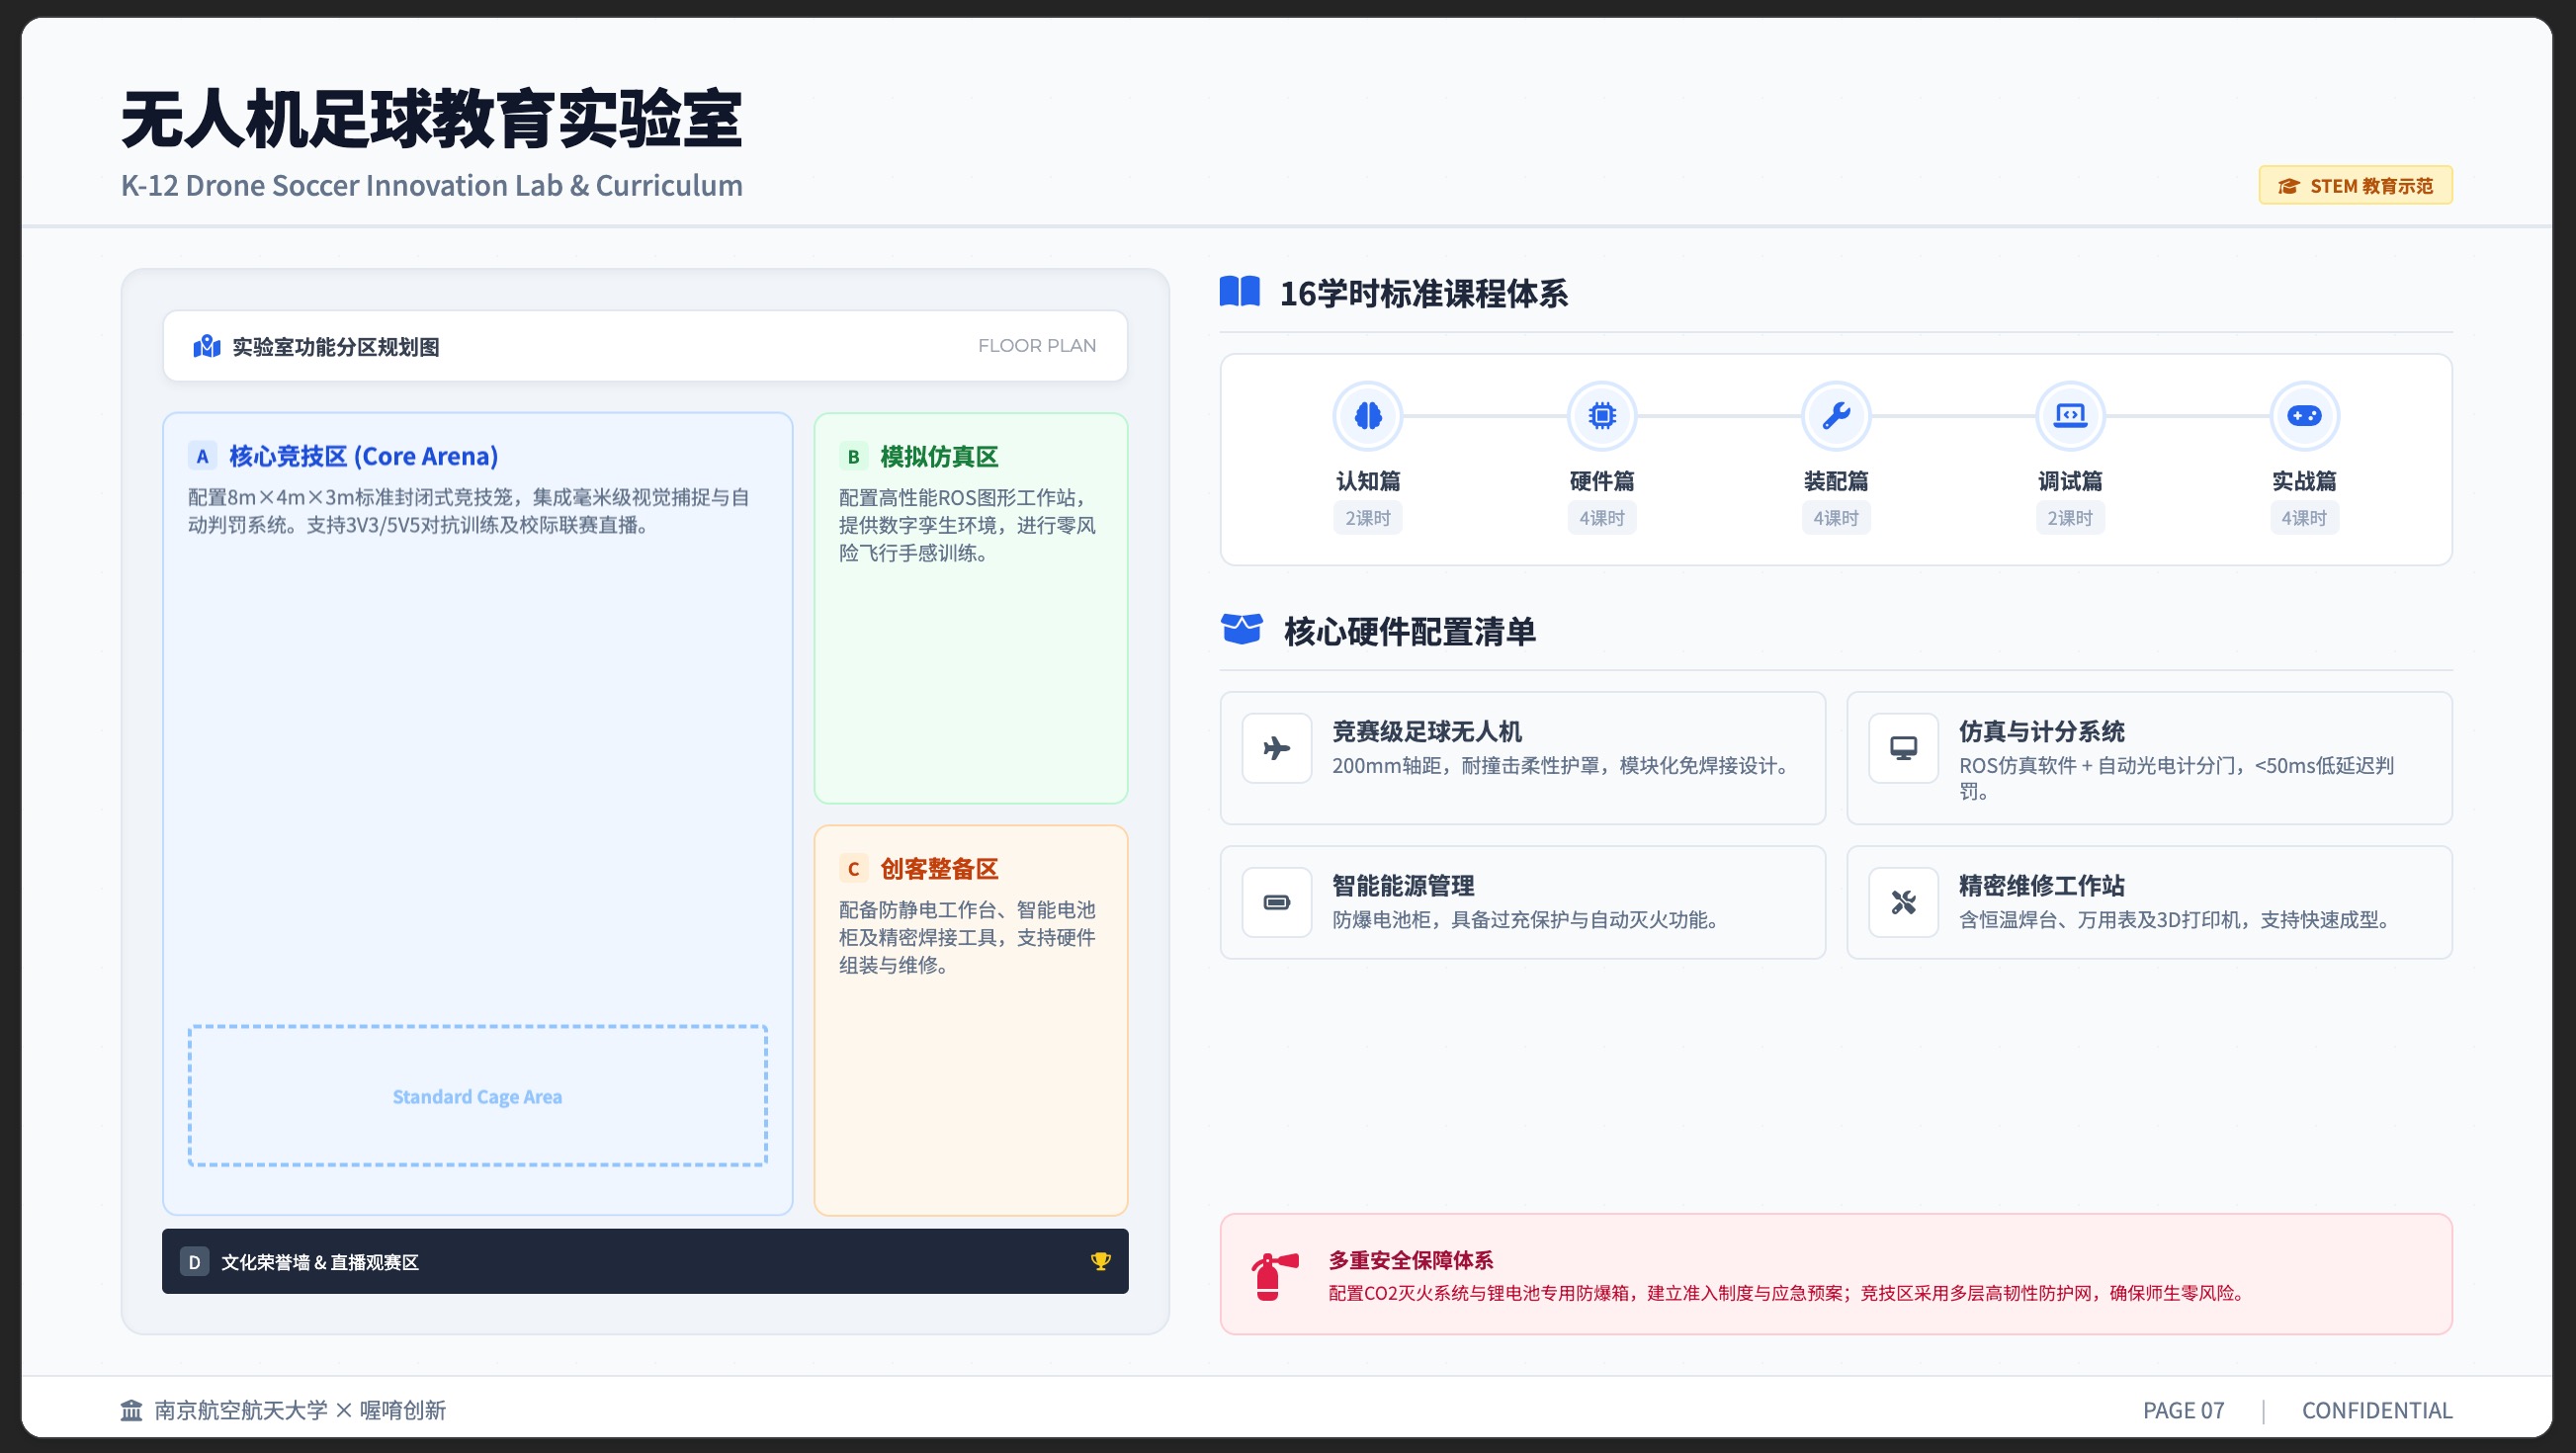Click the 实战篇 step label
2576x1453 pixels.
pos(2304,480)
